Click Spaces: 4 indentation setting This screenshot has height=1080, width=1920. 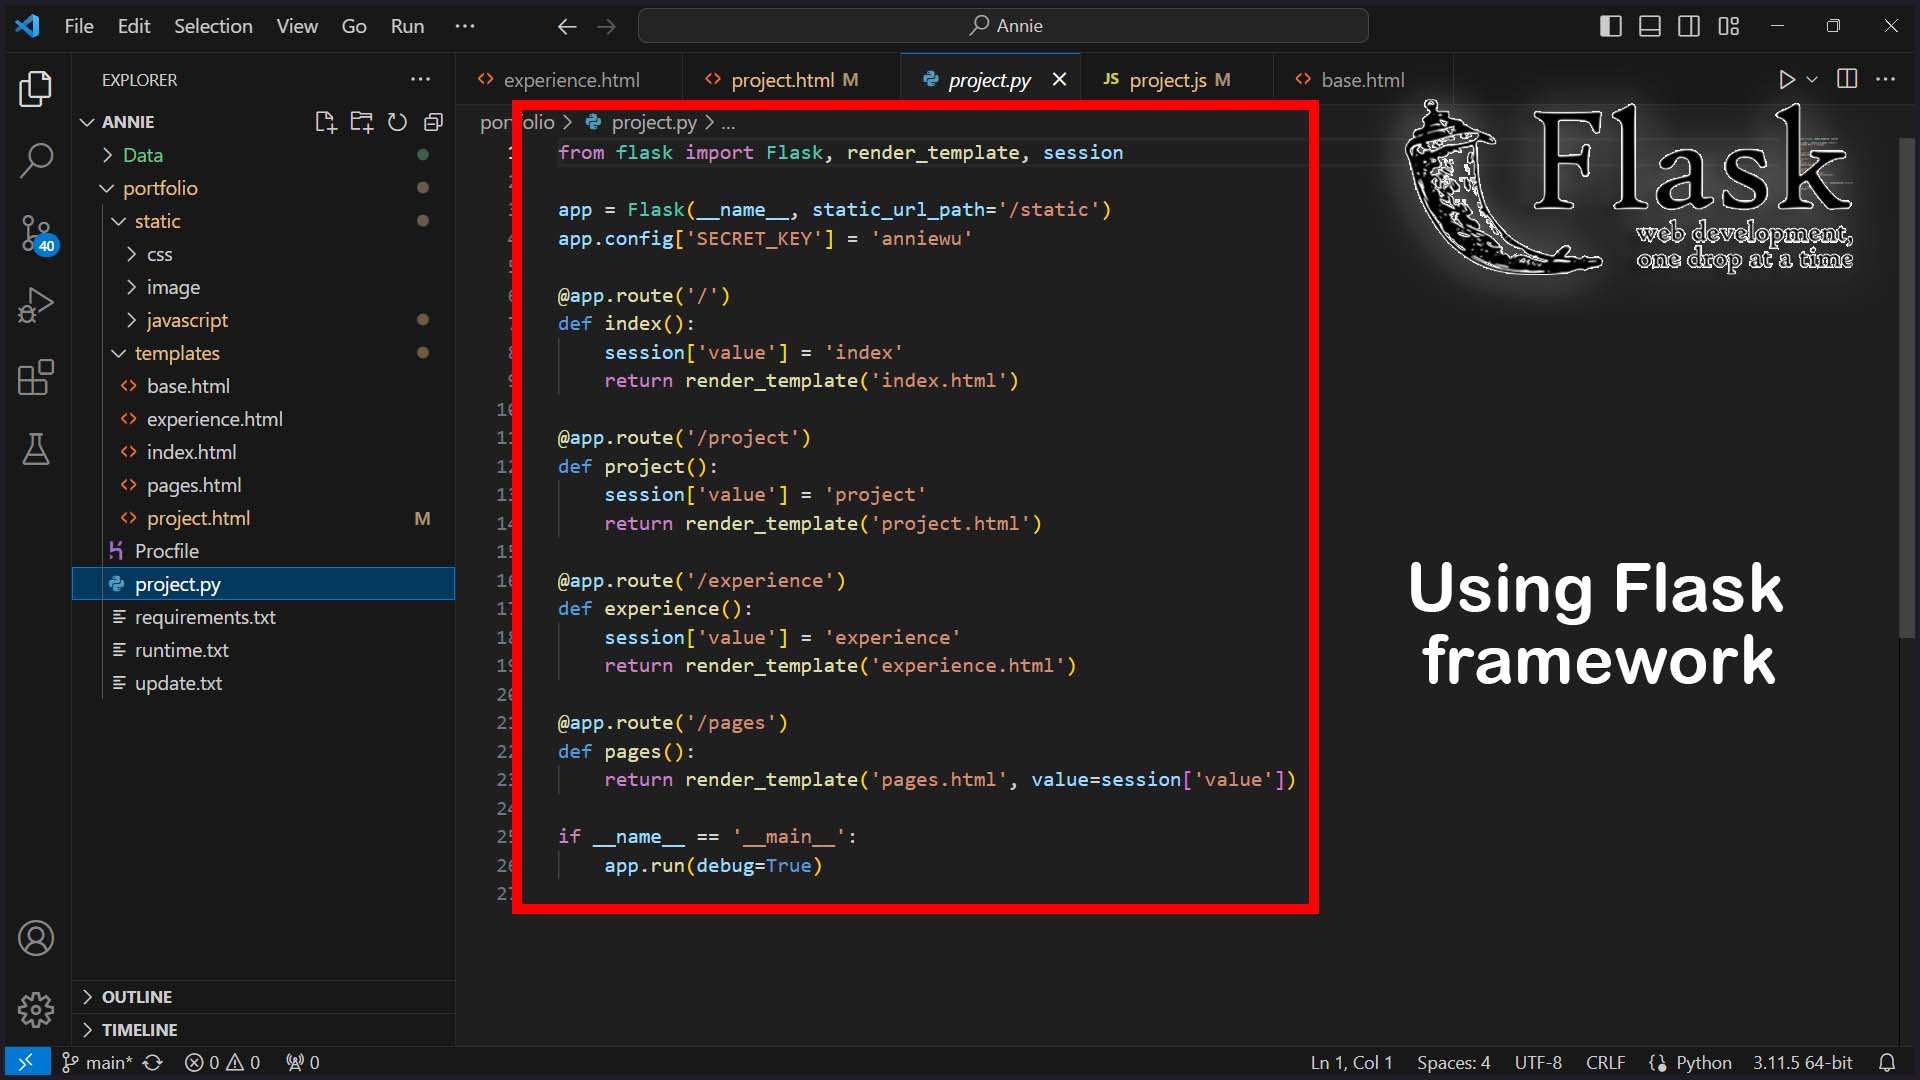1453,1062
